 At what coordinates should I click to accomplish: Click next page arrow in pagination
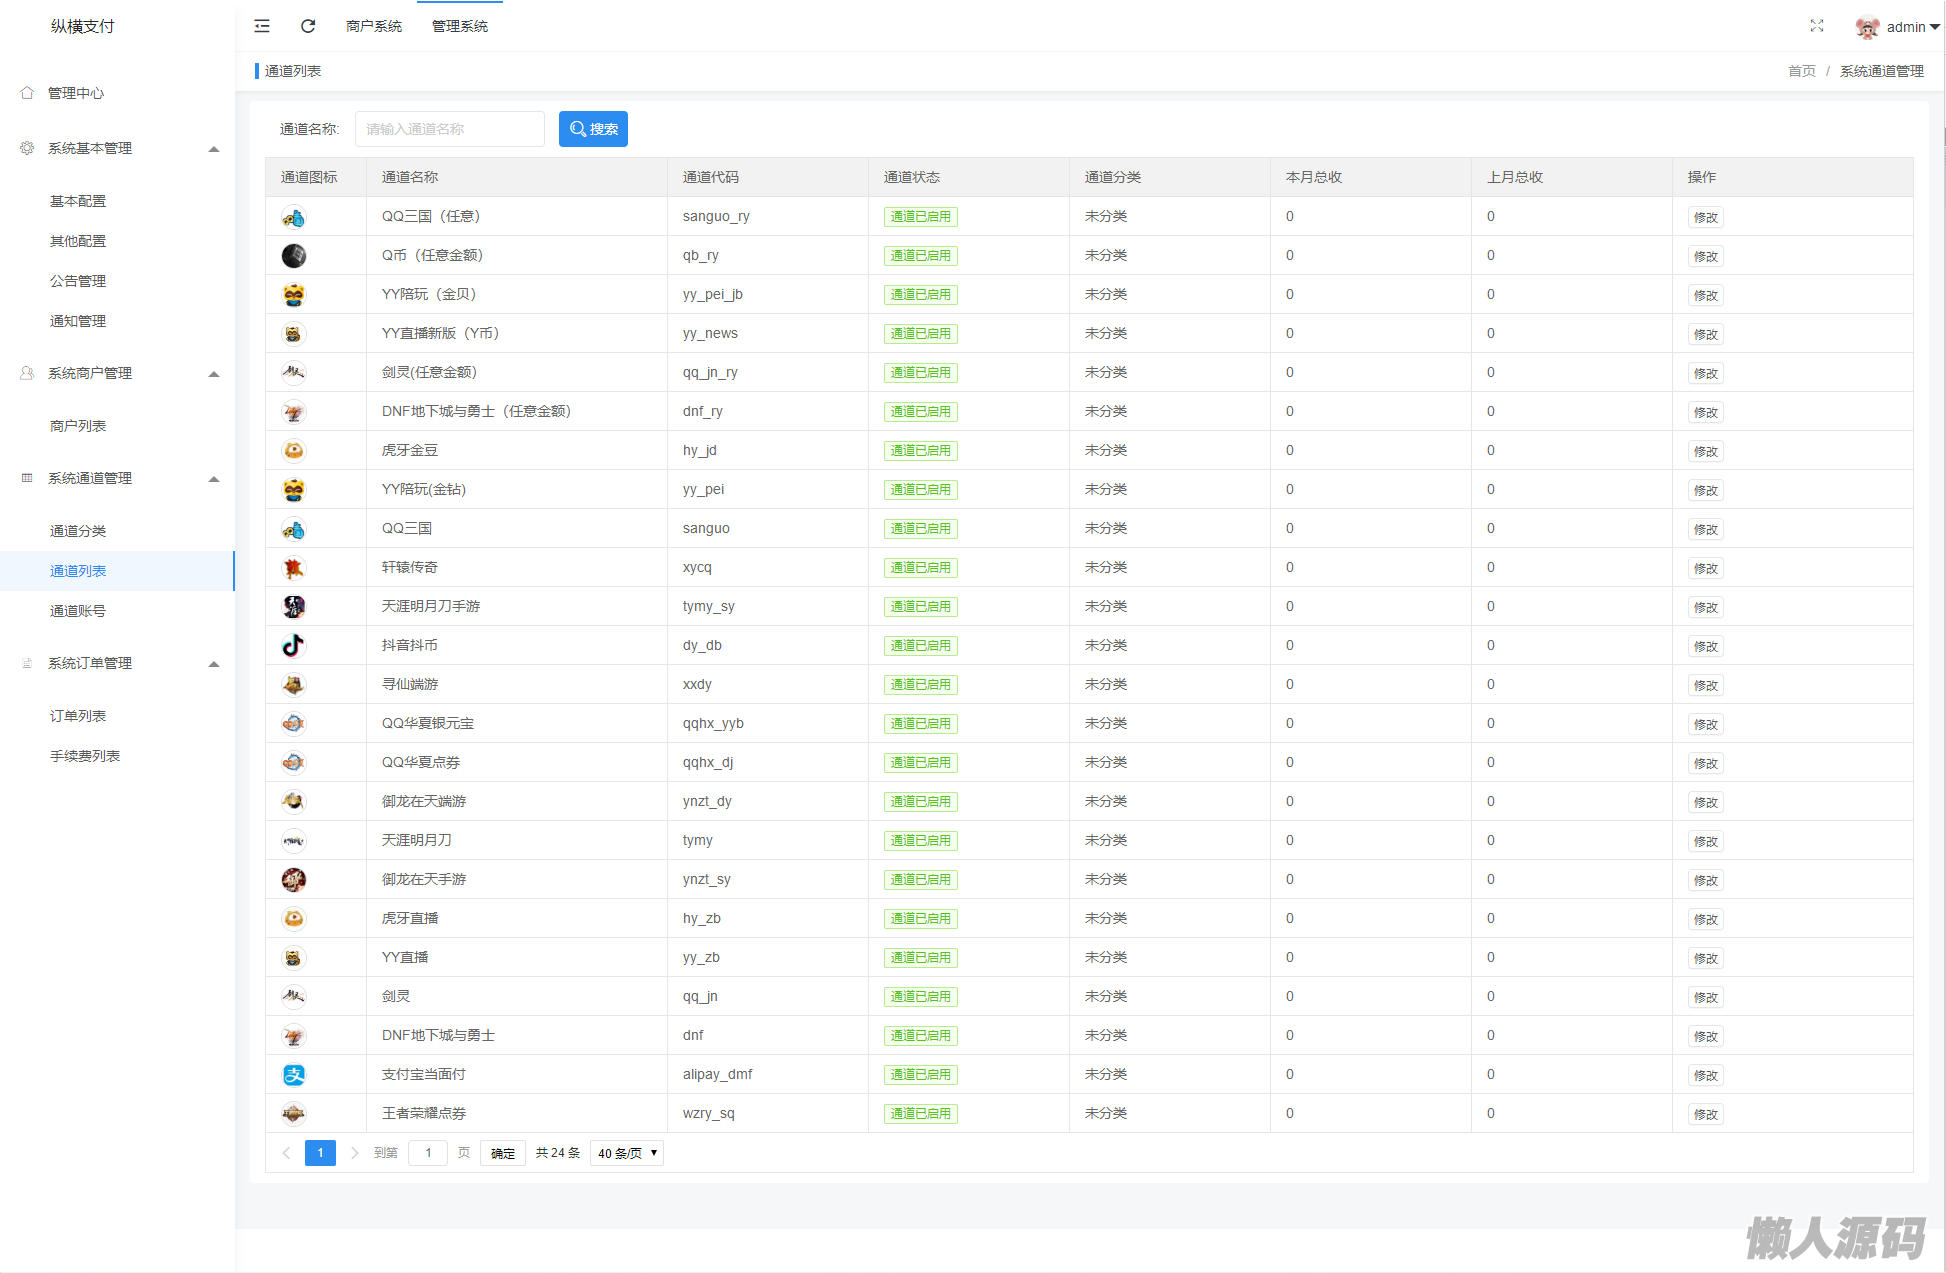point(354,1153)
